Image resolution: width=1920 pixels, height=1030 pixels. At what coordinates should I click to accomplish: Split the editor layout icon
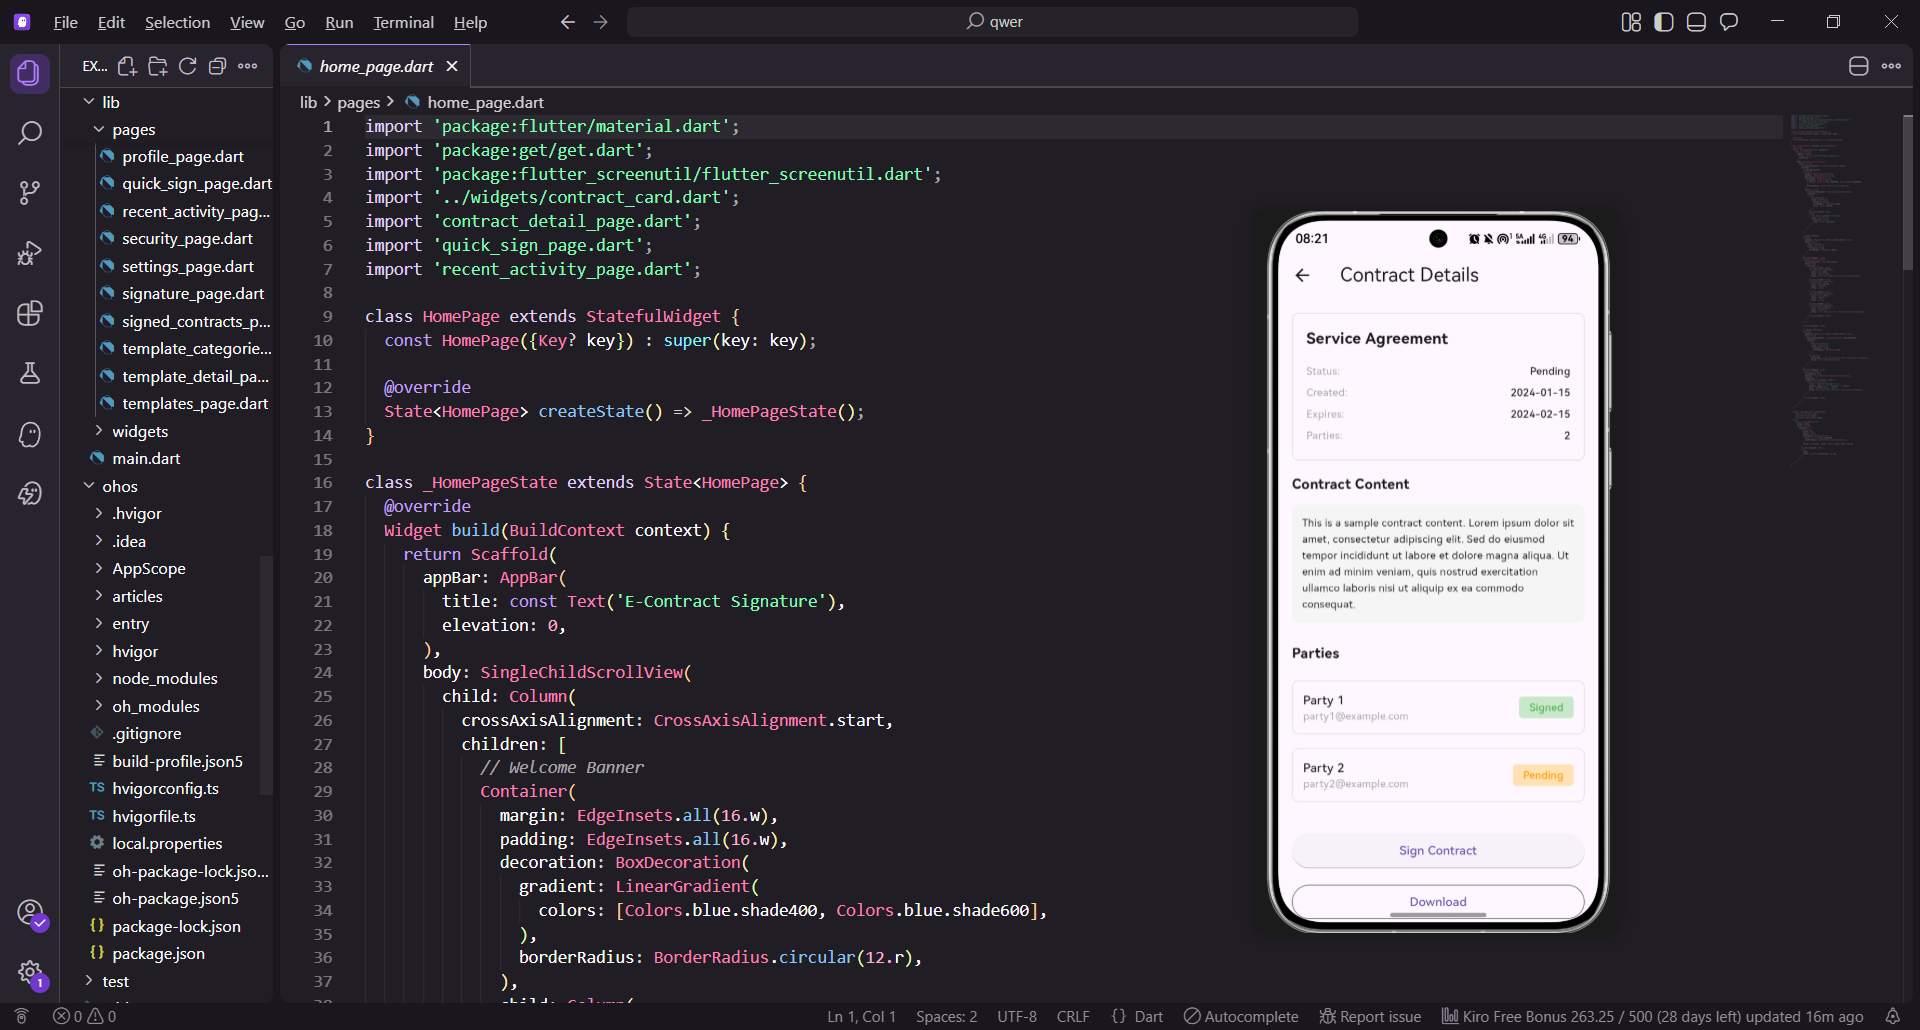coord(1858,66)
